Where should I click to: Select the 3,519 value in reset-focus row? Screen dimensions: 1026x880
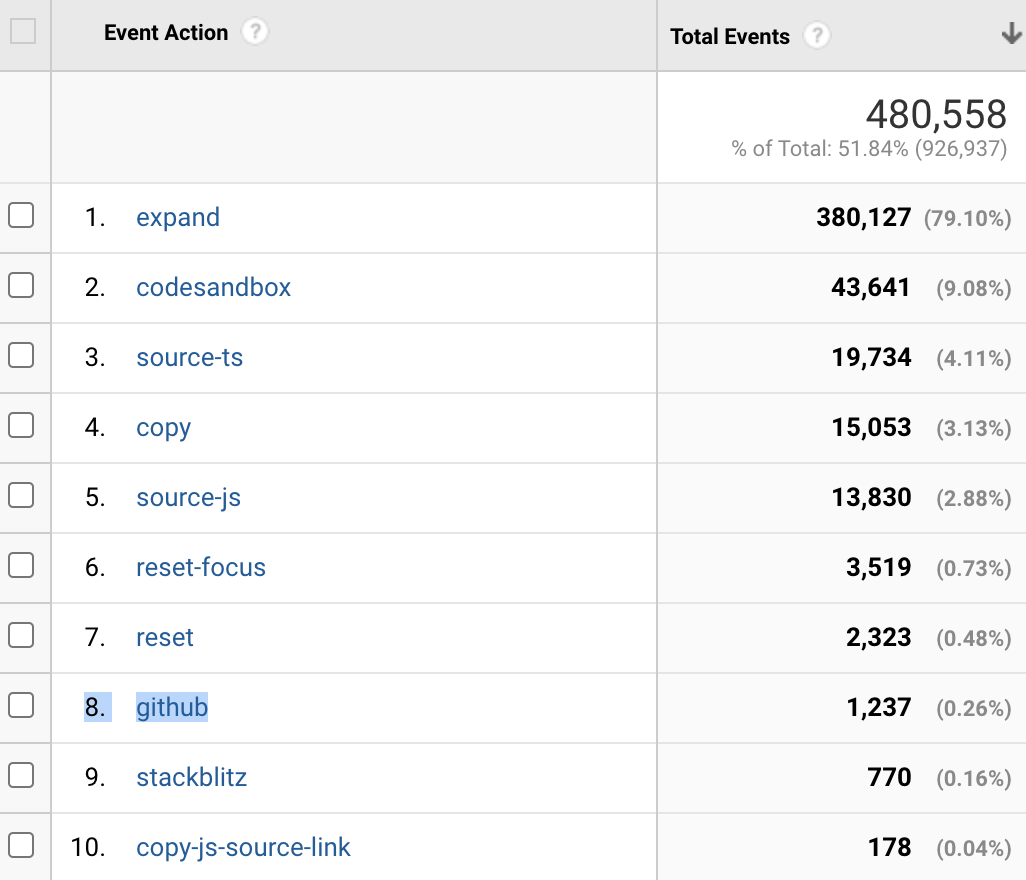pos(879,567)
